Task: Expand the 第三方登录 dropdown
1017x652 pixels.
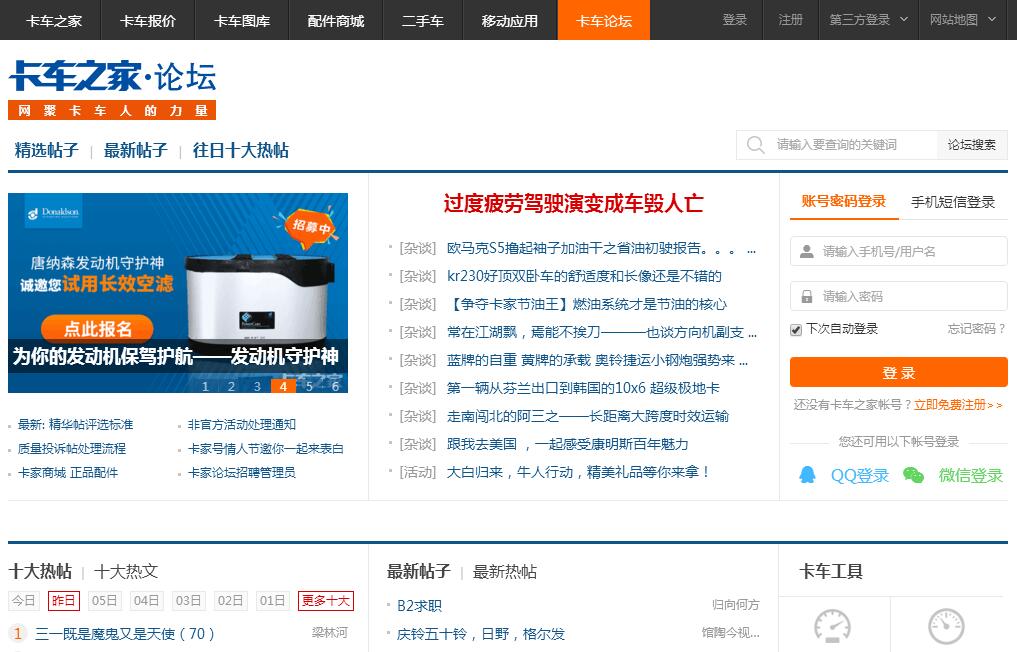Action: pyautogui.click(x=868, y=20)
